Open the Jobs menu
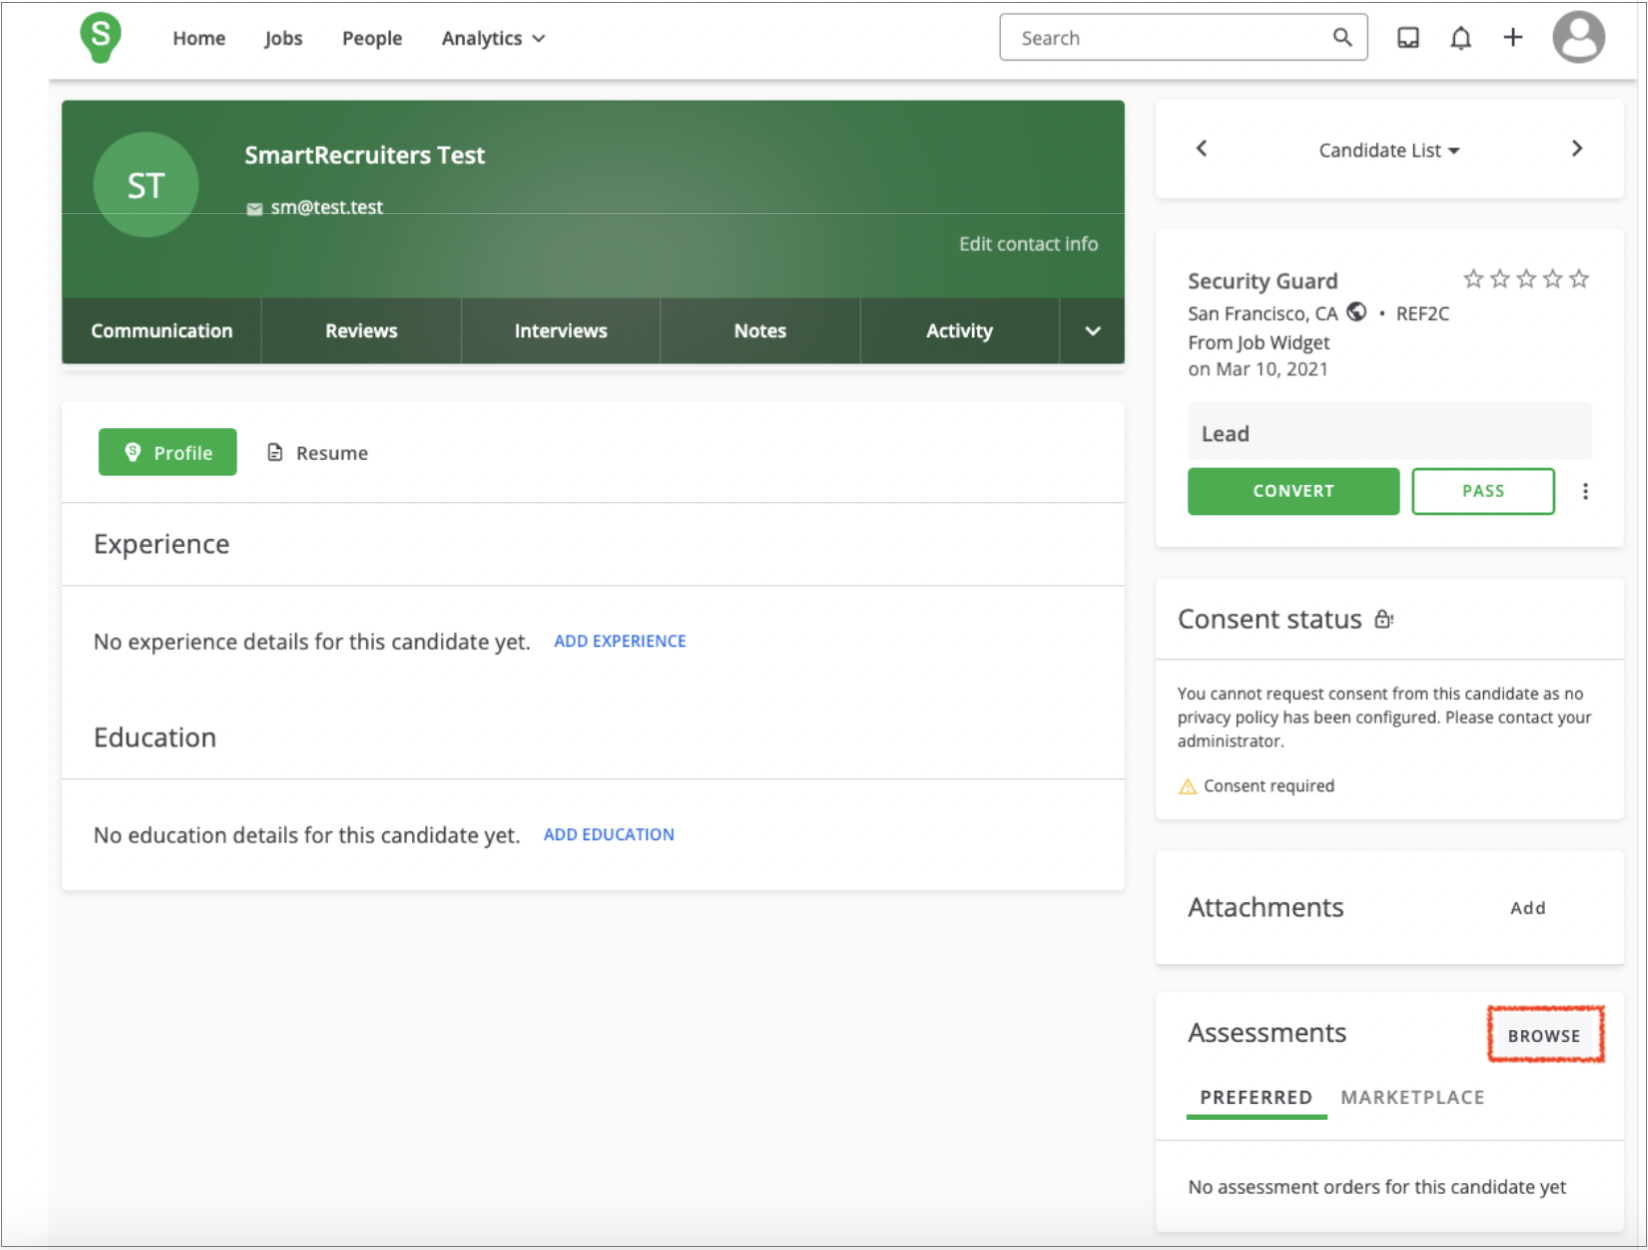1648x1250 pixels. 283,38
